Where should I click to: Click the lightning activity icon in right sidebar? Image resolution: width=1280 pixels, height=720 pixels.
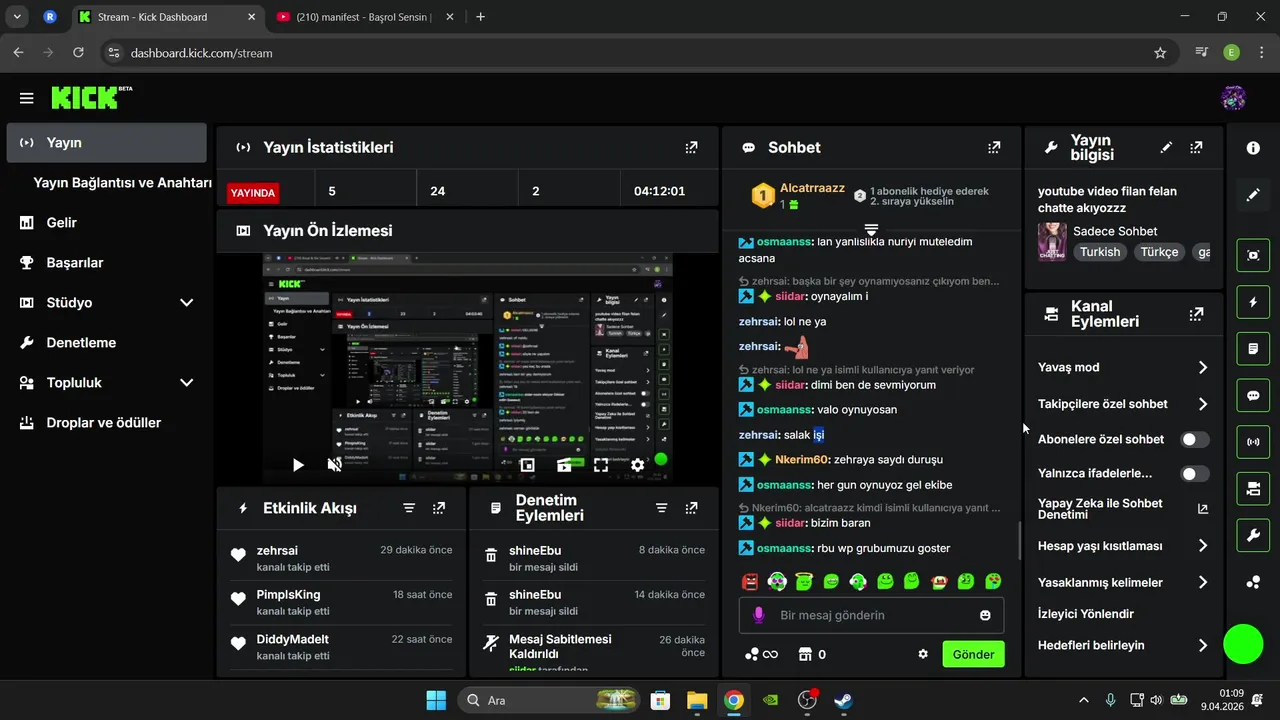[x=1253, y=302]
